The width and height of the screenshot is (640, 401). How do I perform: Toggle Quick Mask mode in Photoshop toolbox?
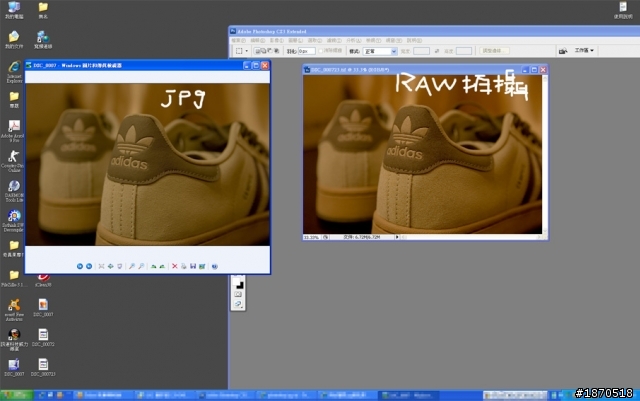pos(238,294)
